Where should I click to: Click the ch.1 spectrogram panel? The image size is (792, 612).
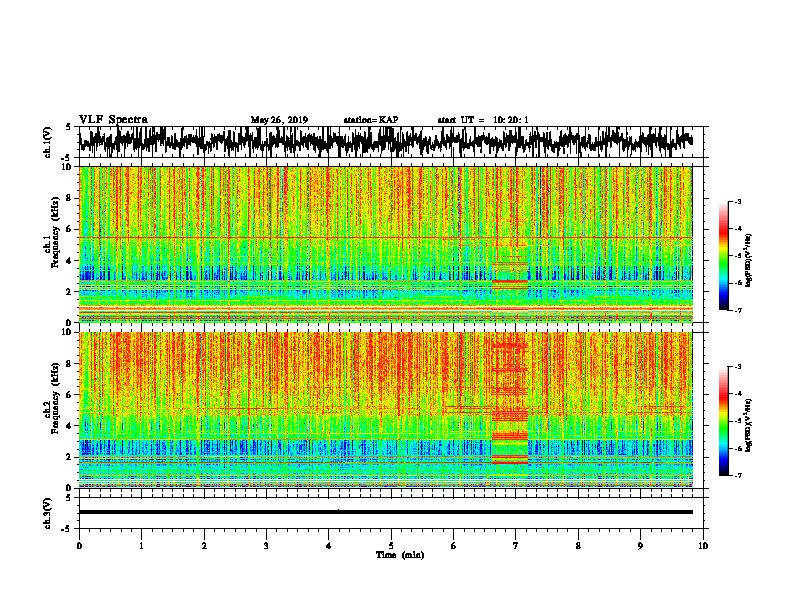coord(385,244)
